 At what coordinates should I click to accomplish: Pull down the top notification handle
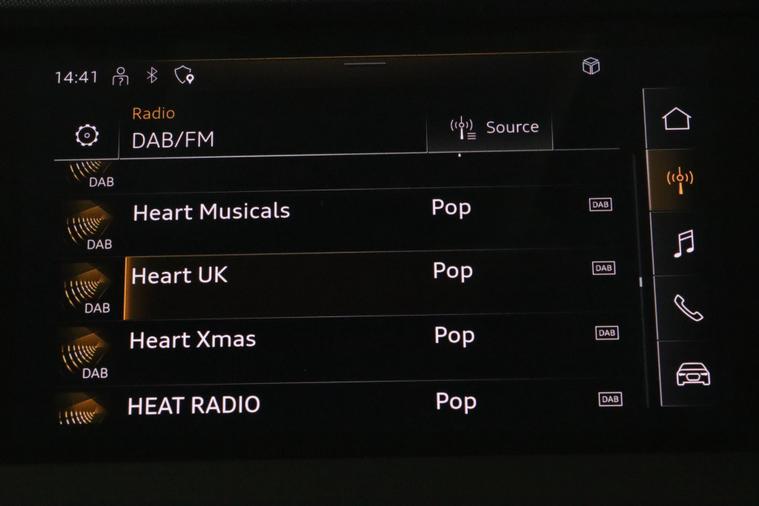click(365, 63)
